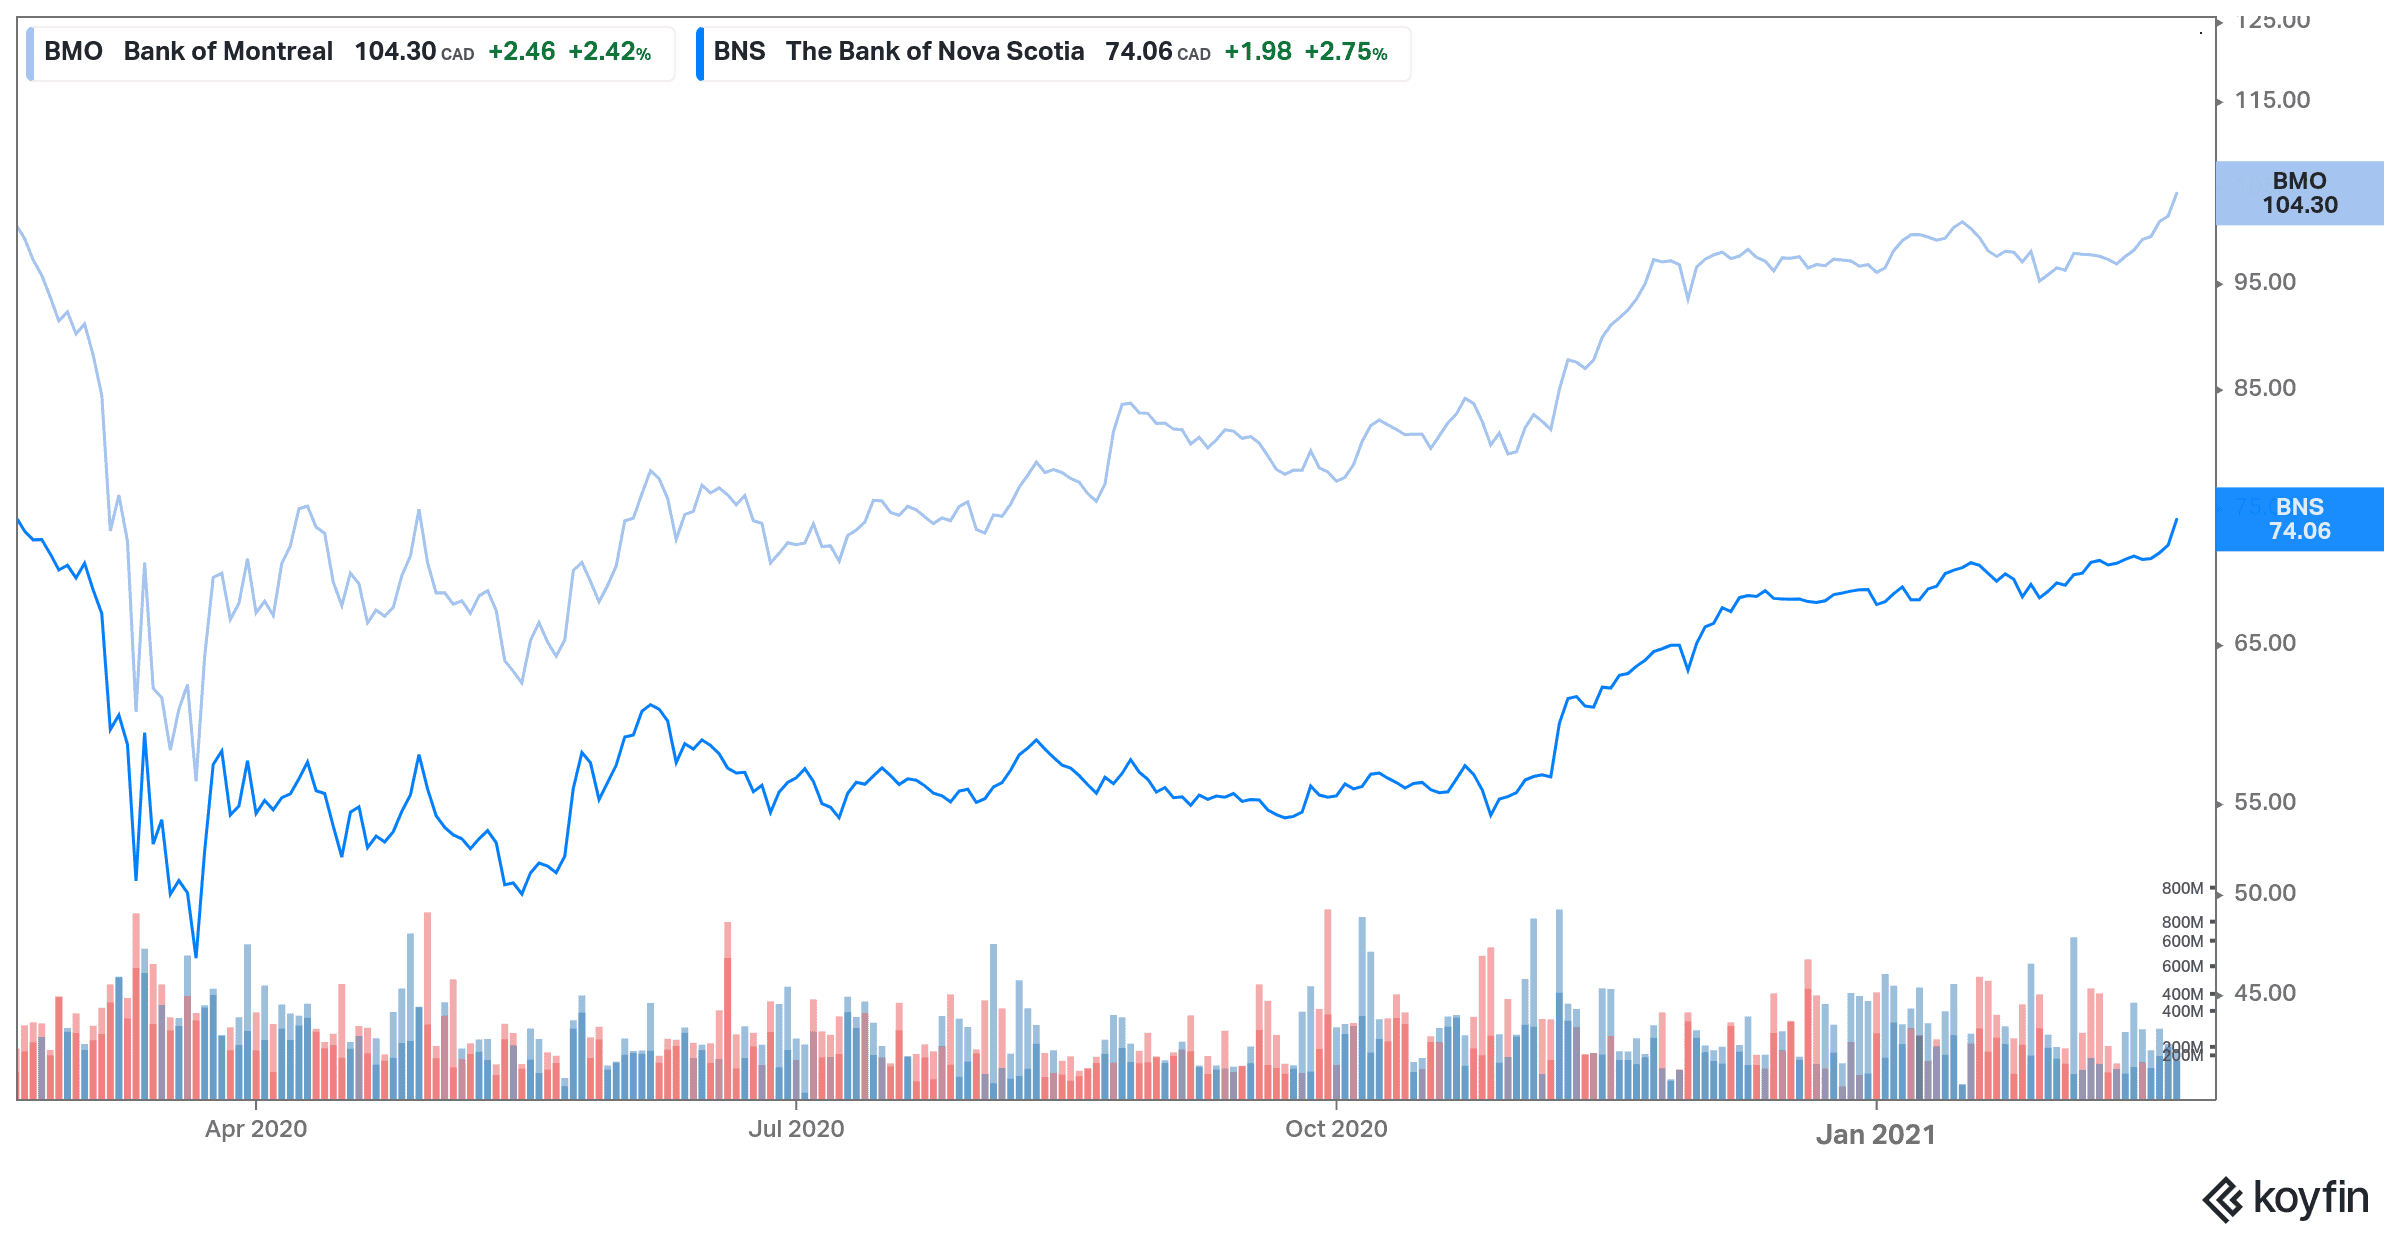This screenshot has height=1240, width=2400.
Task: Click the BNS 74.06 axis price tag
Action: click(x=2299, y=519)
